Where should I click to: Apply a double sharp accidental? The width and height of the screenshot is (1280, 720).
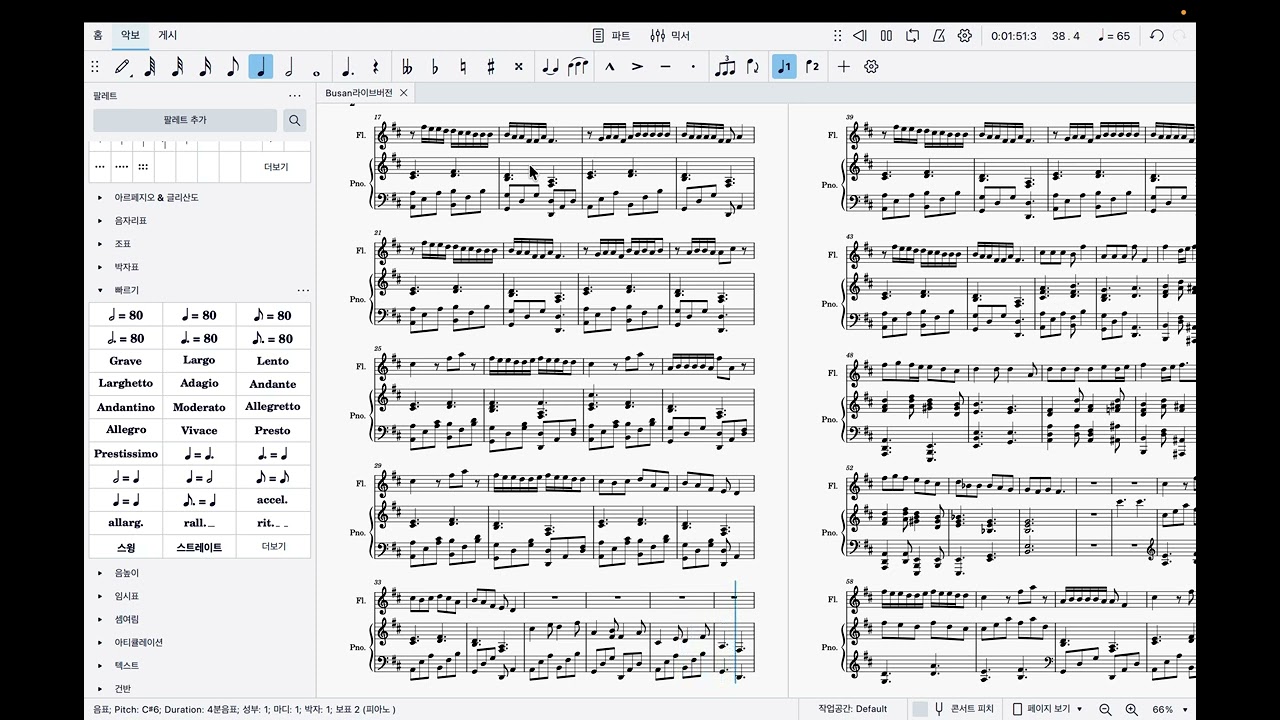point(518,67)
